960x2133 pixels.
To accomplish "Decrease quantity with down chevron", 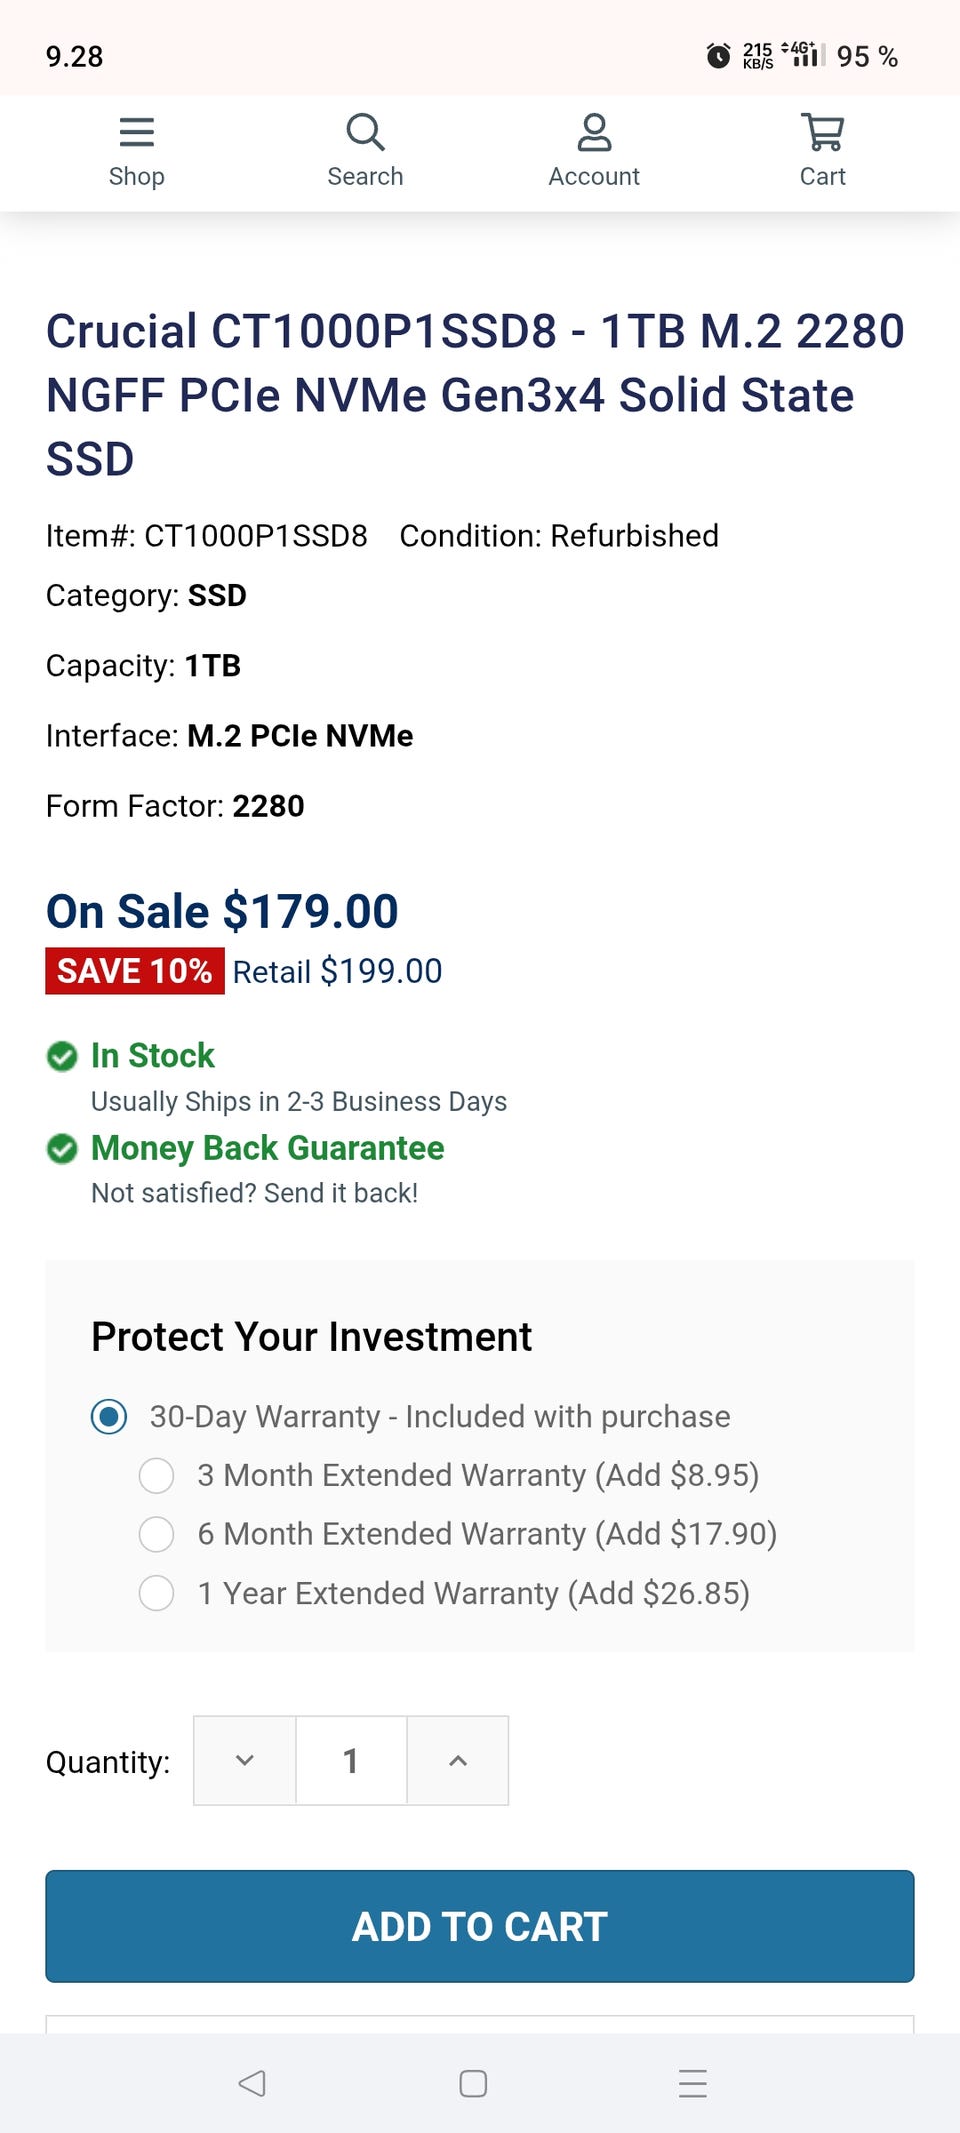I will click(245, 1761).
